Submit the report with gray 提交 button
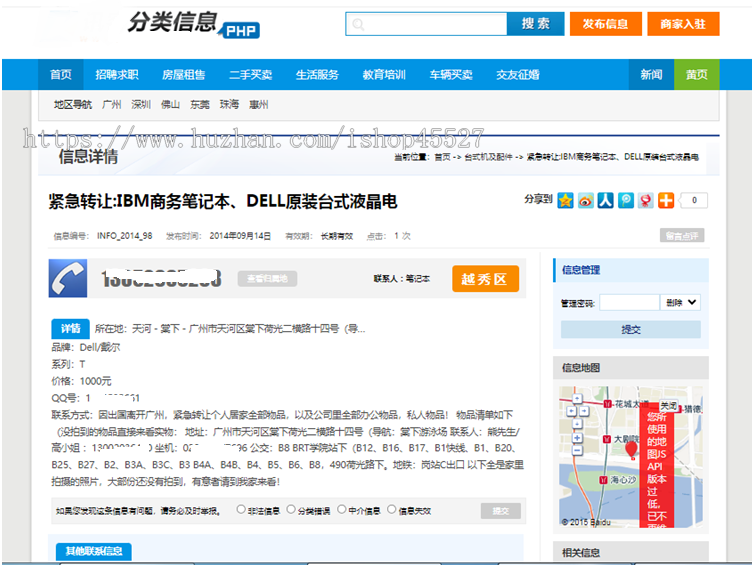 tap(501, 511)
